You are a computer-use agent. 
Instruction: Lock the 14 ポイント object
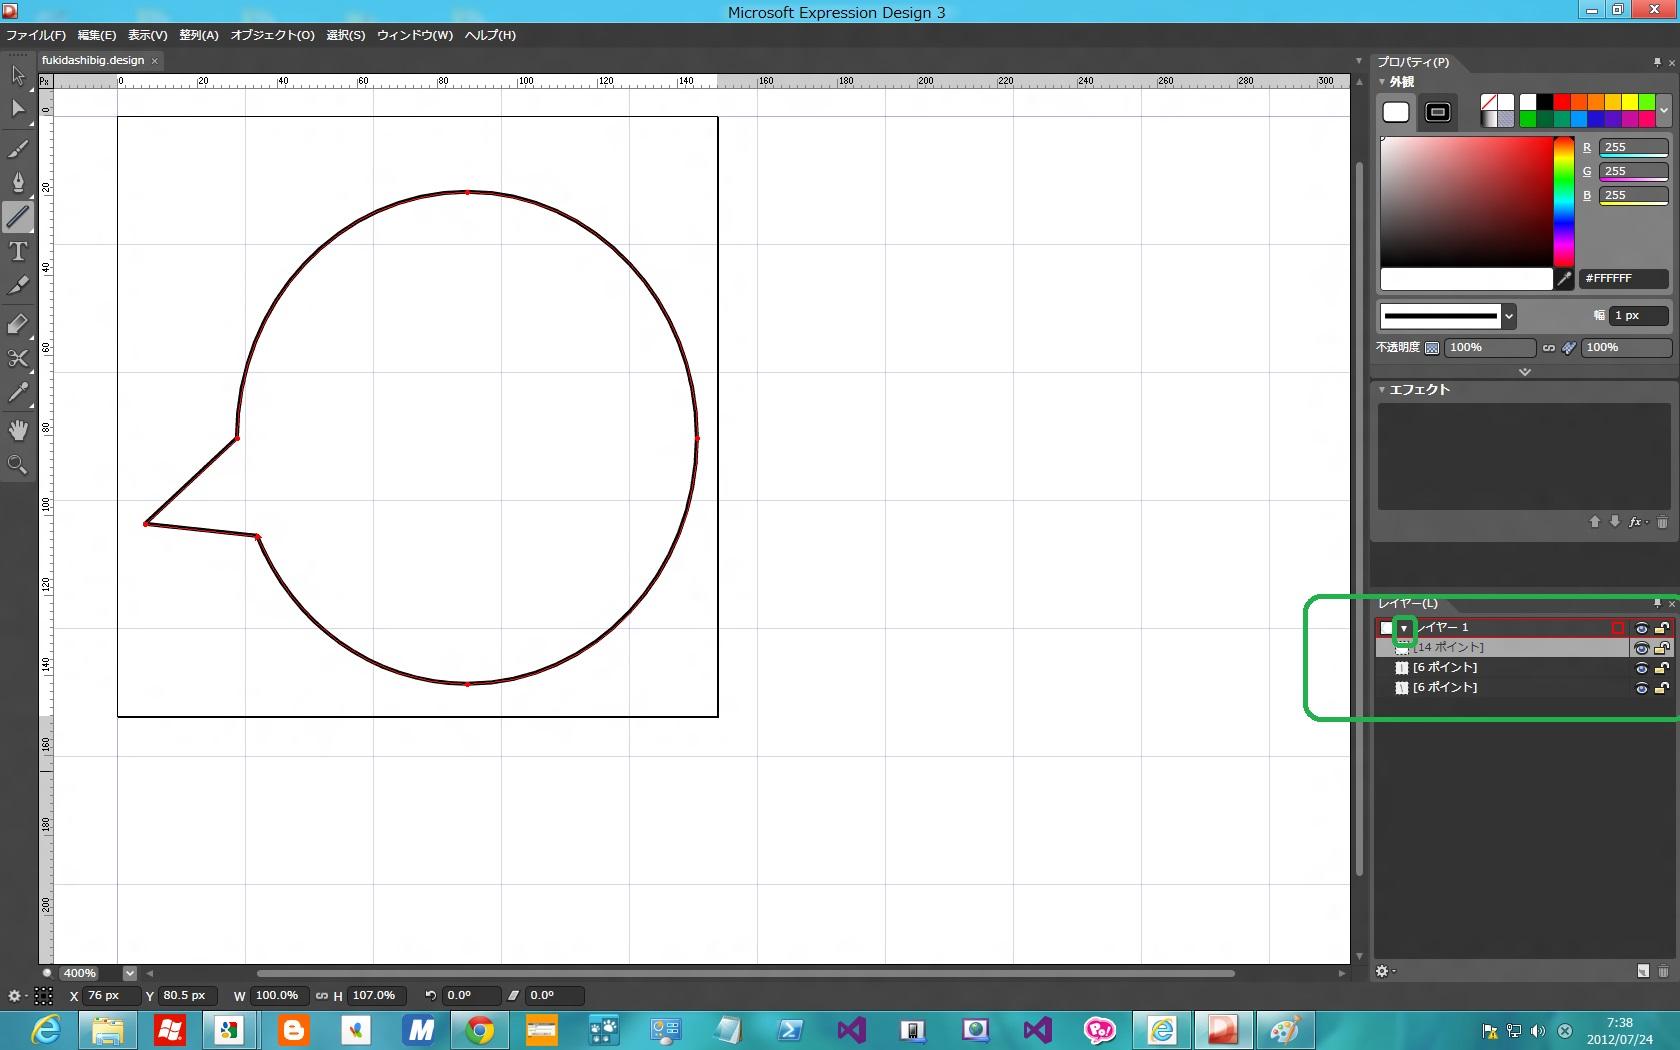tap(1661, 648)
